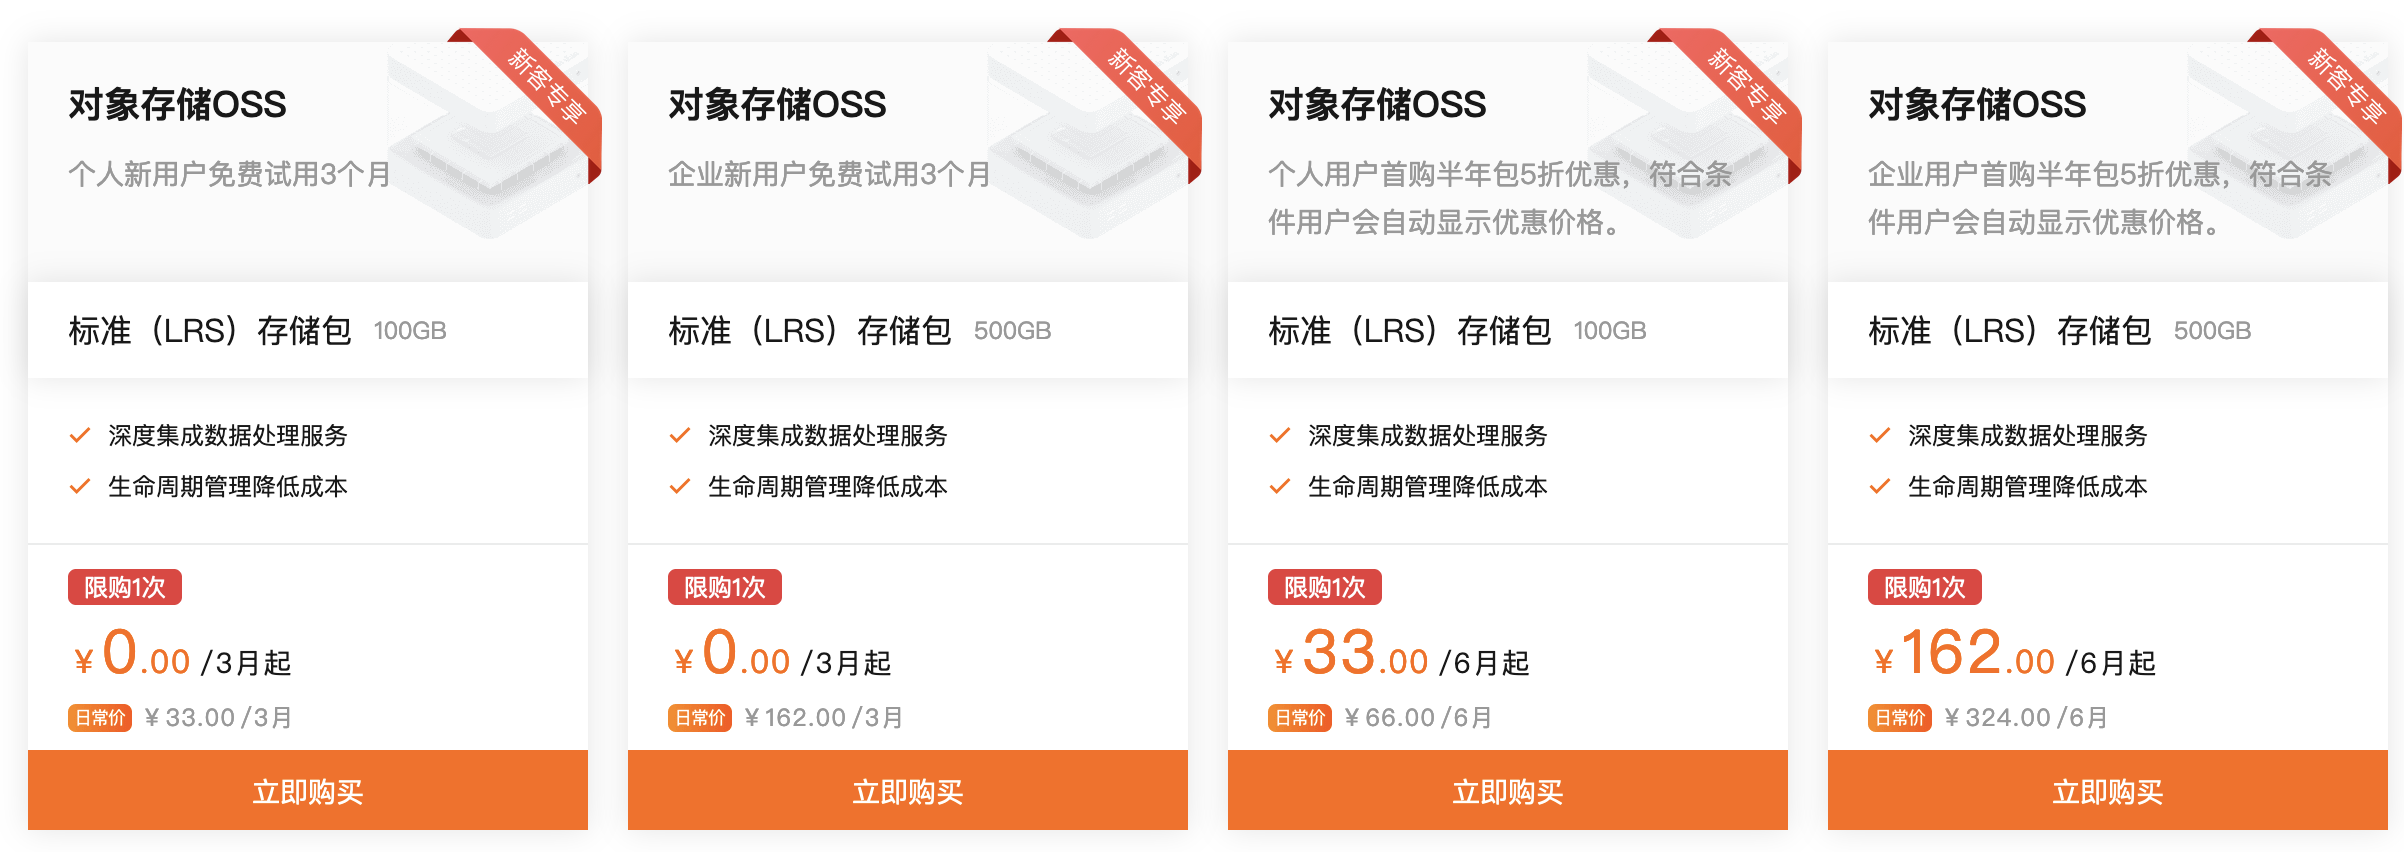The image size is (2404, 852).
Task: Click 立即购买 on the free personal trial card
Action: [x=306, y=791]
